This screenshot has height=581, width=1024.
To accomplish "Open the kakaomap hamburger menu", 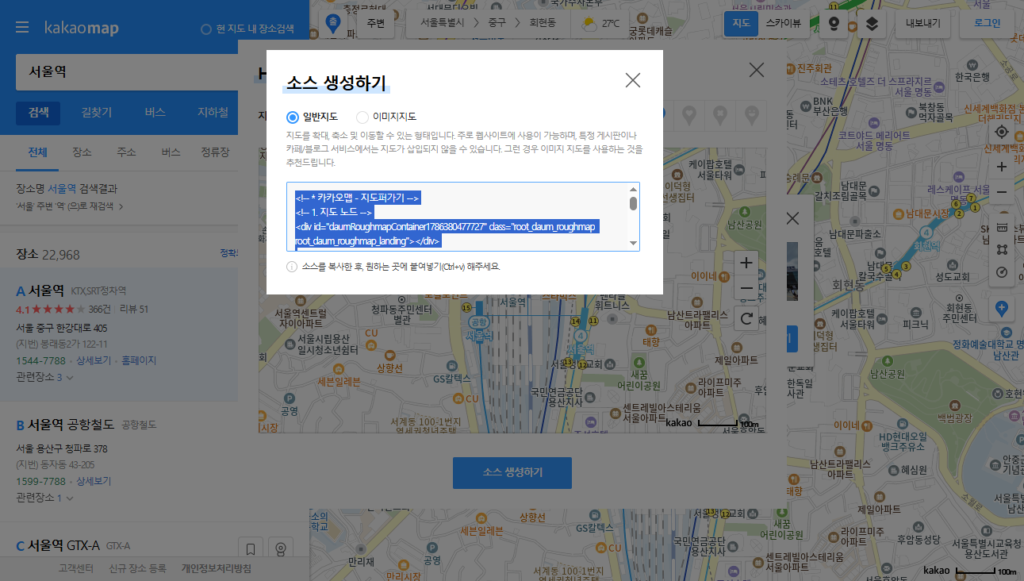I will [x=22, y=27].
